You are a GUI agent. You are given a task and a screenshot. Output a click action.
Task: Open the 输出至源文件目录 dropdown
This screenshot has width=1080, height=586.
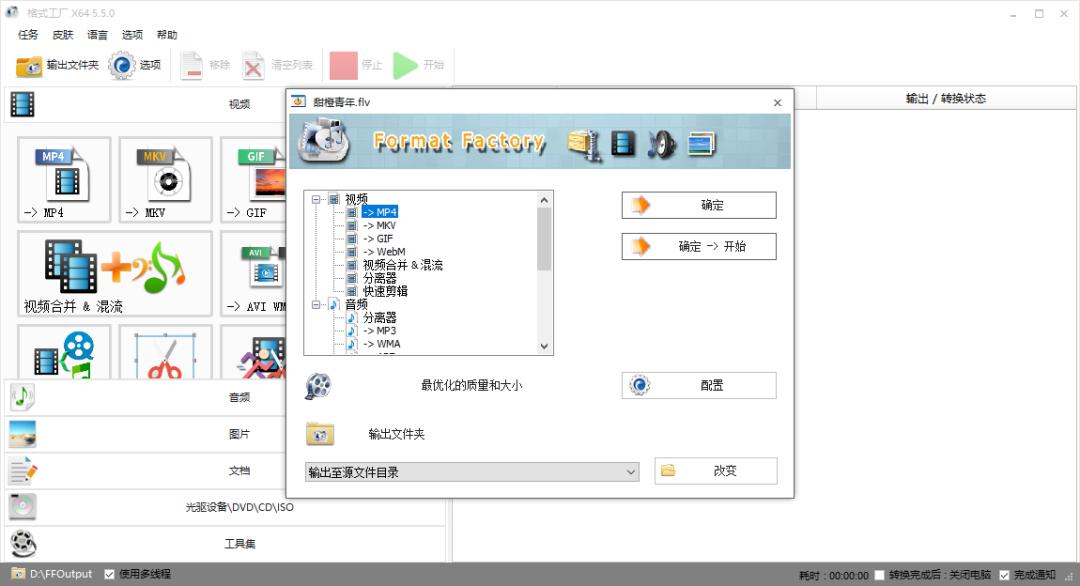472,472
